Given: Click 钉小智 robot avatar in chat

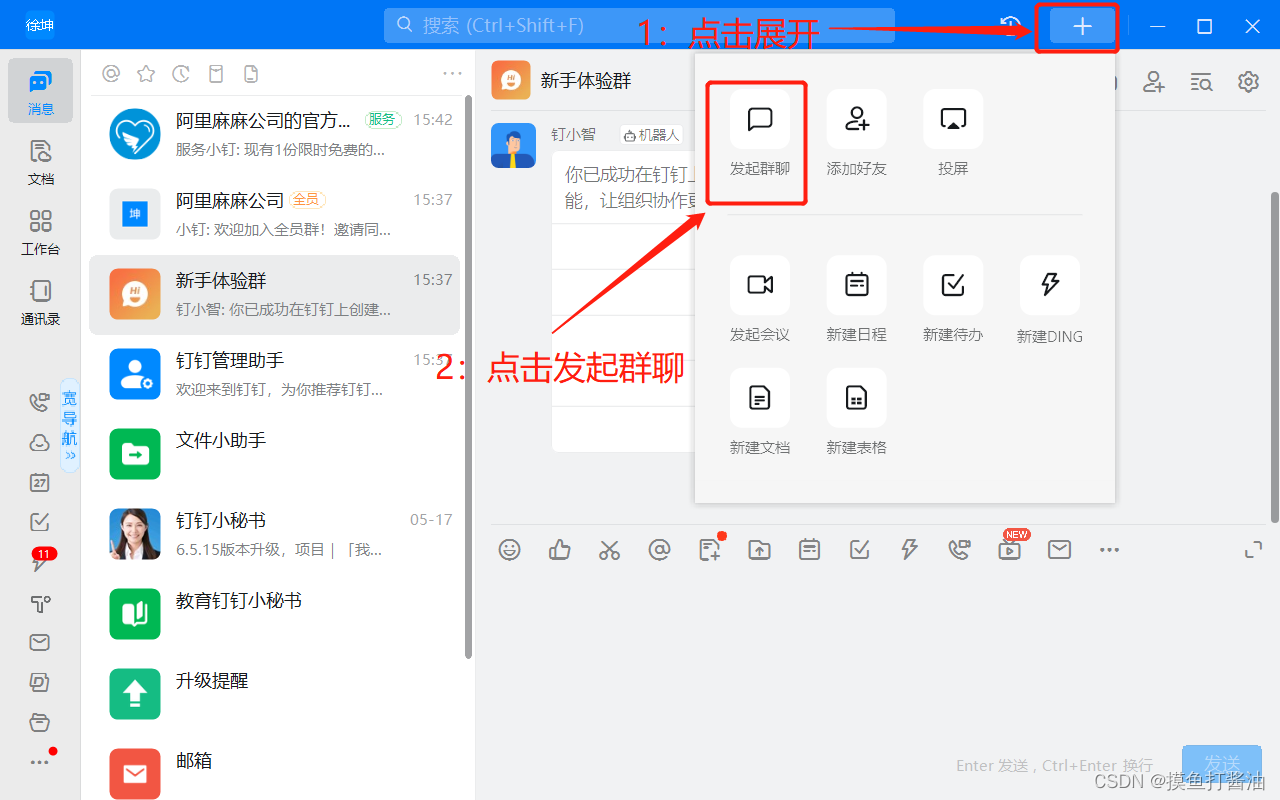Looking at the screenshot, I should (512, 146).
